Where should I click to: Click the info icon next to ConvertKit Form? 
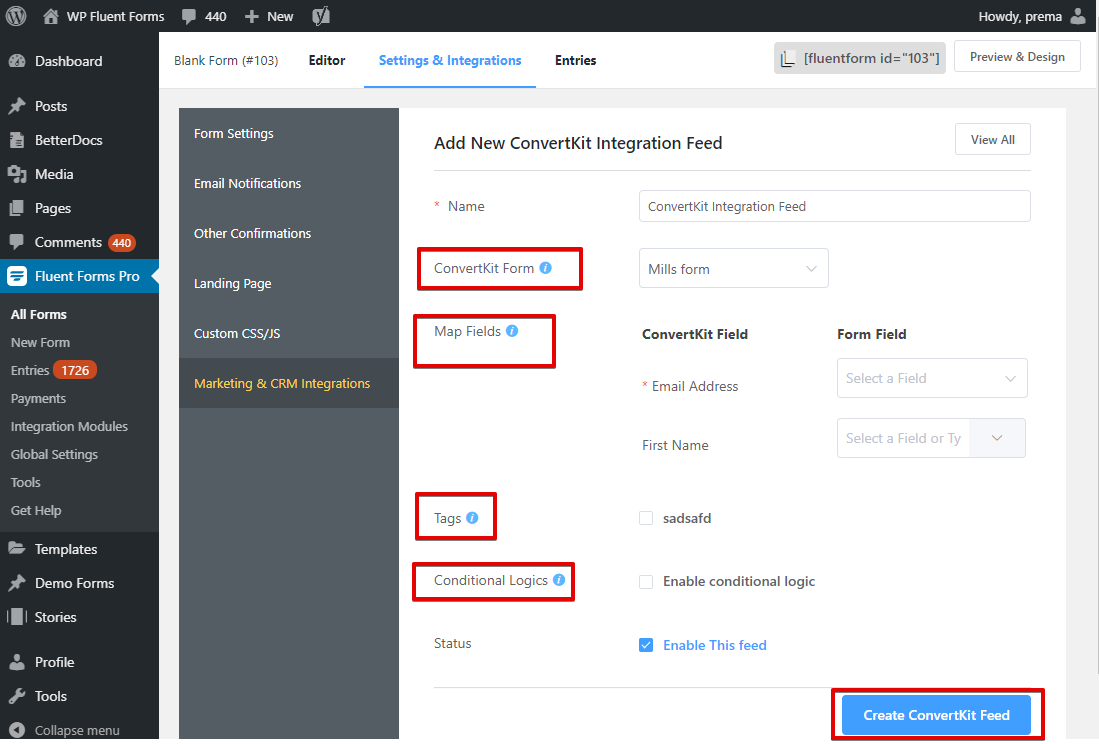[545, 268]
